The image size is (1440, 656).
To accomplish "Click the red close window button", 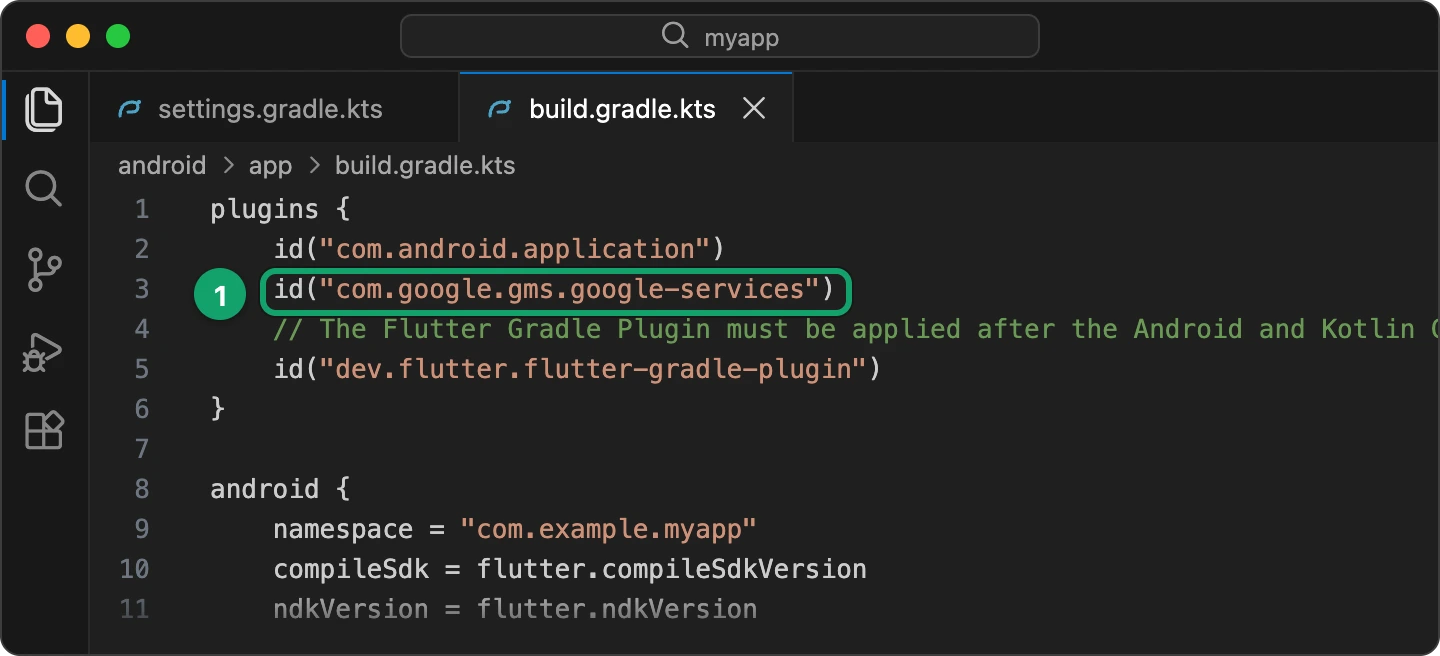I will pyautogui.click(x=38, y=37).
